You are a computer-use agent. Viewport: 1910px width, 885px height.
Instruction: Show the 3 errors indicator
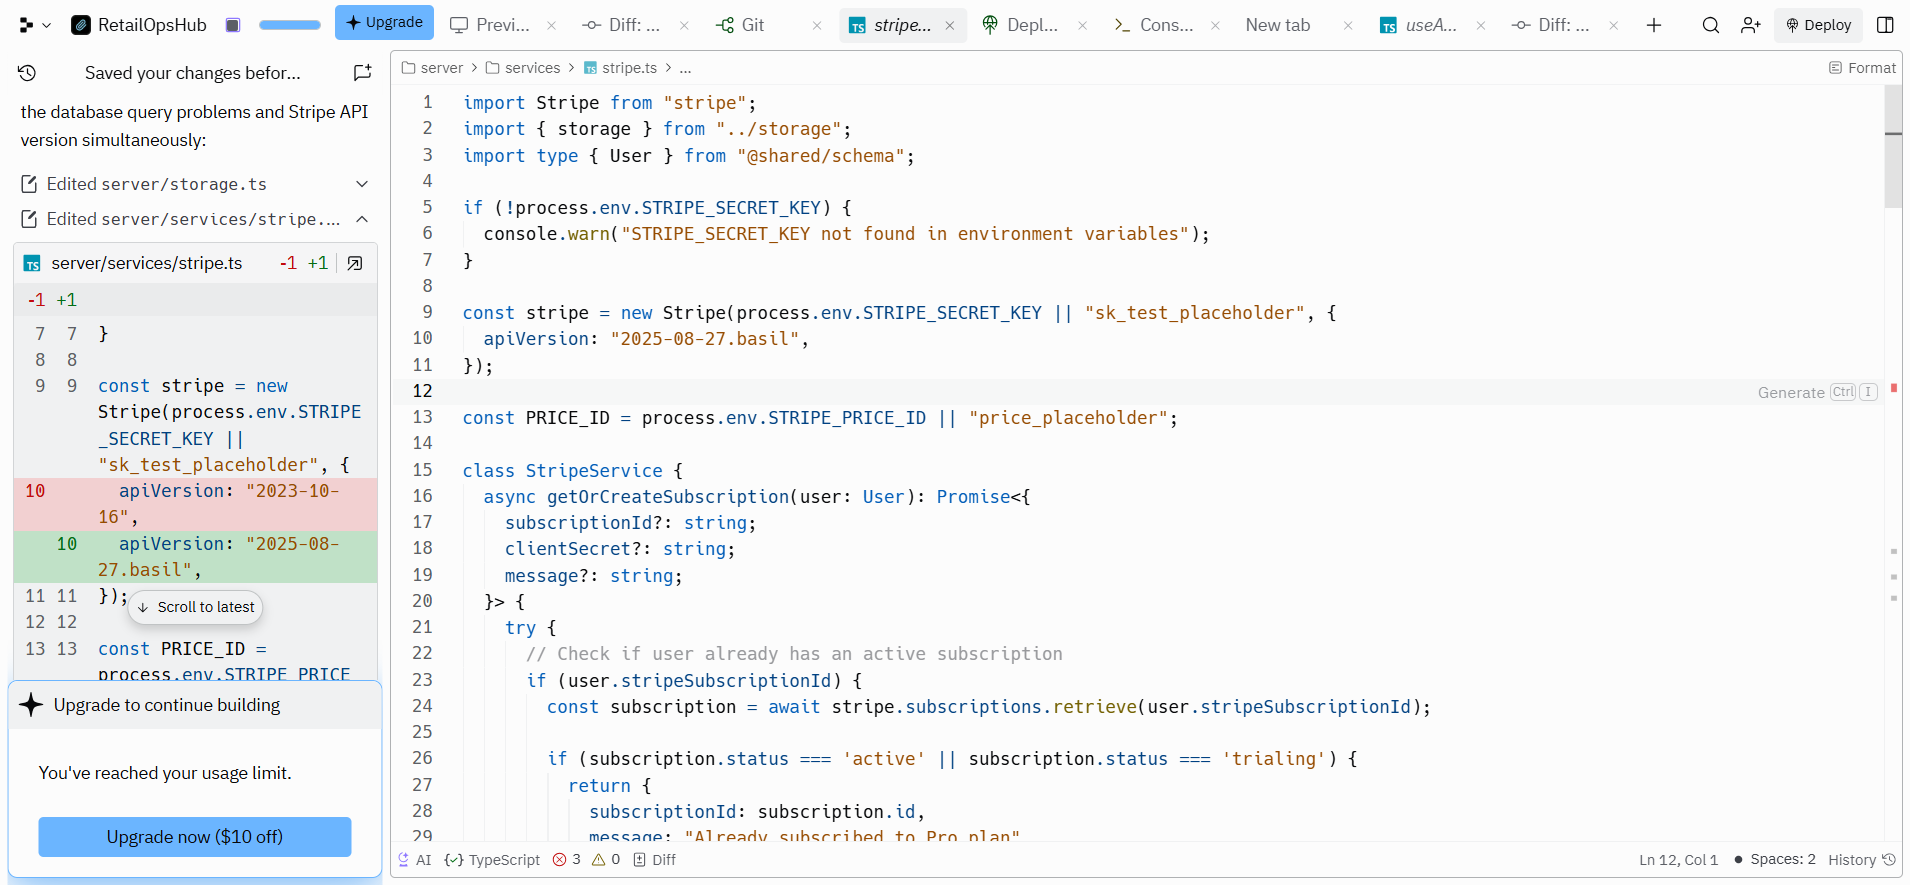tap(567, 860)
